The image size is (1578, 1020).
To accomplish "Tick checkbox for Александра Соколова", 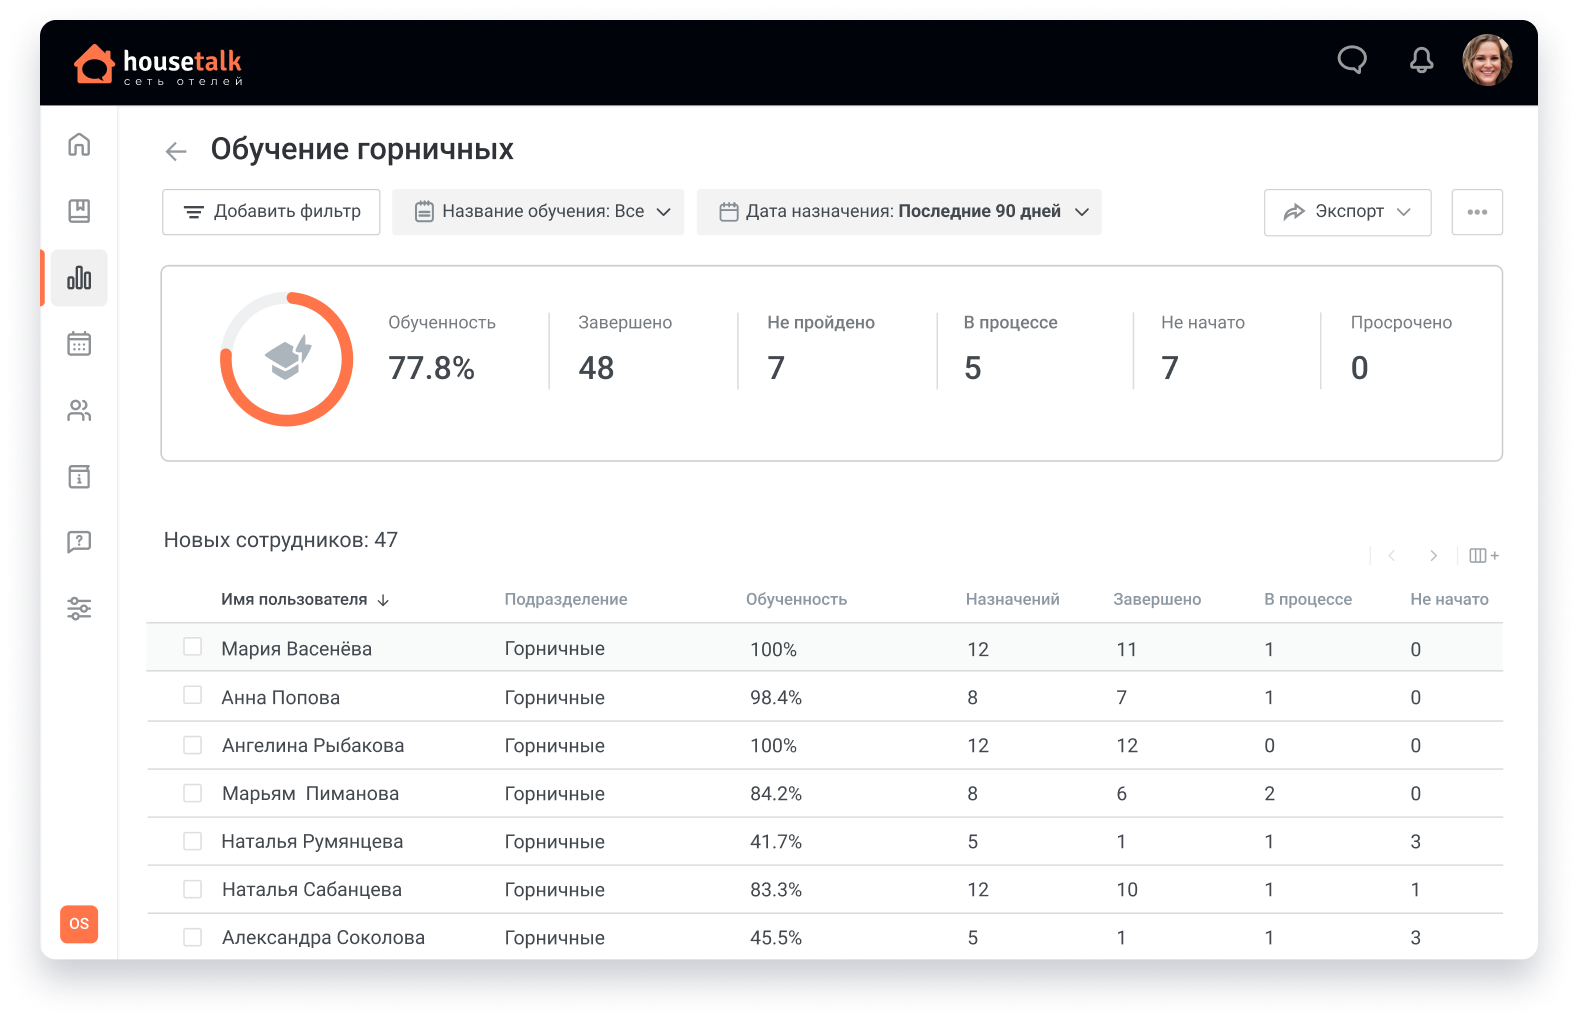I will coord(193,937).
